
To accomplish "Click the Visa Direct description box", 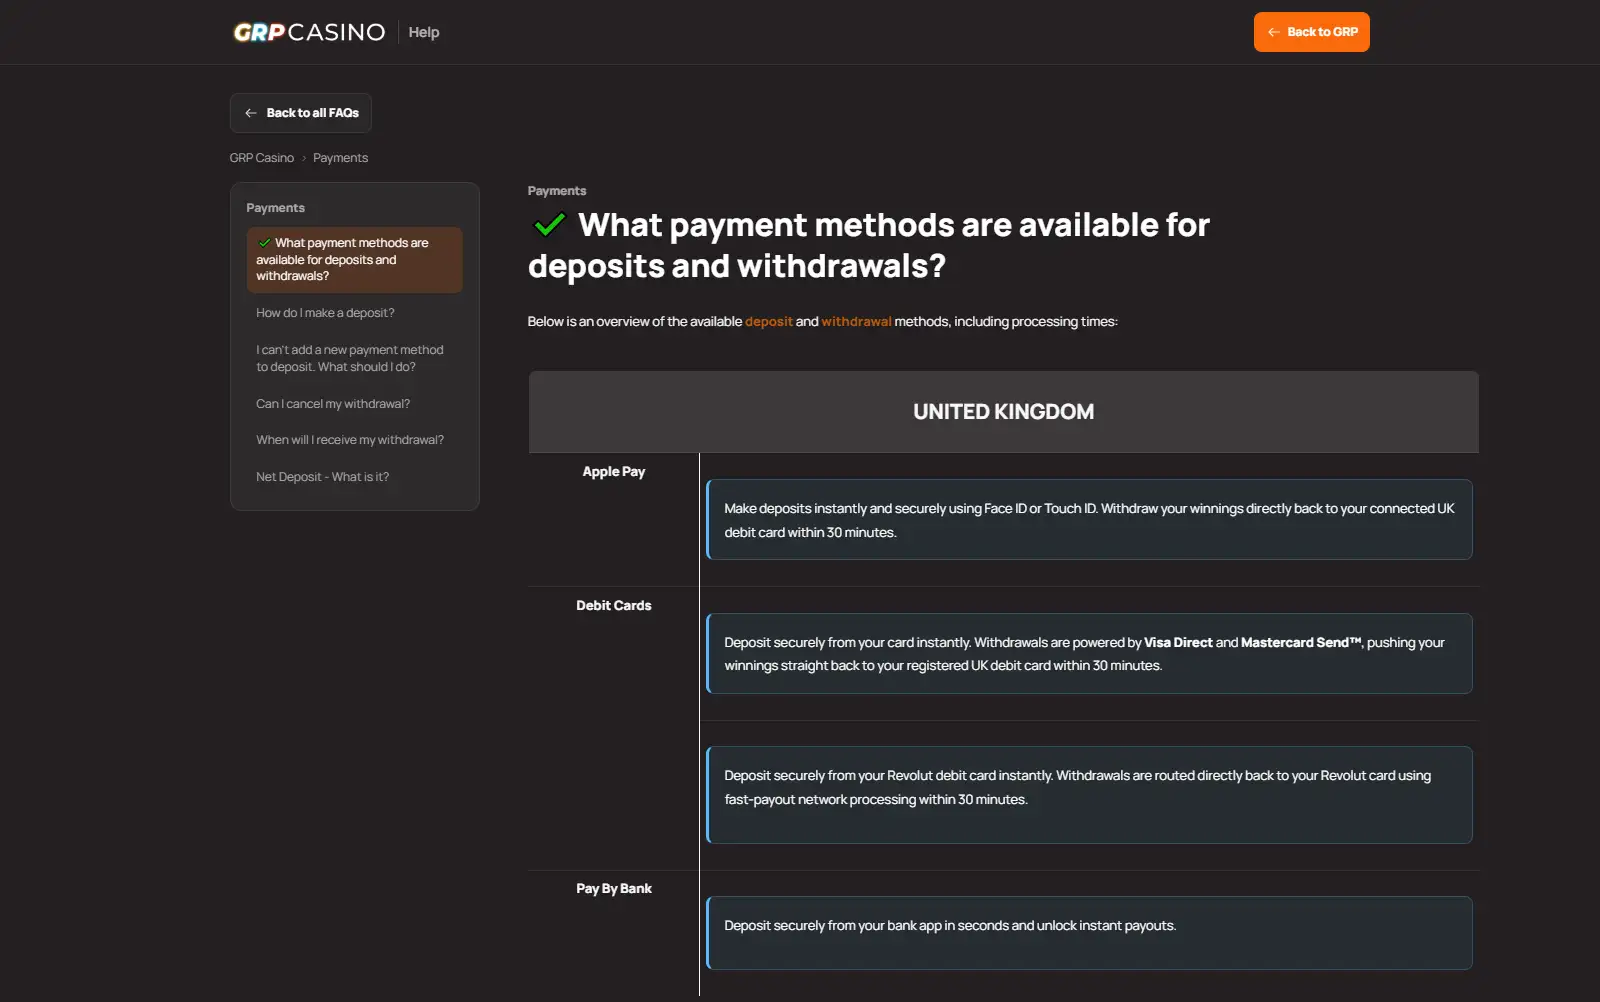I will coord(1089,654).
